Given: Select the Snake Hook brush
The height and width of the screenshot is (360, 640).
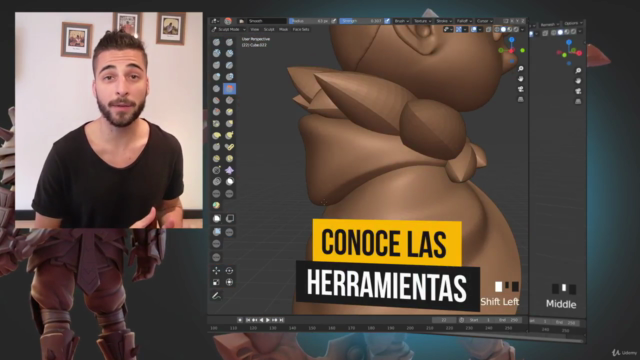Looking at the screenshot, I should pos(229,135).
